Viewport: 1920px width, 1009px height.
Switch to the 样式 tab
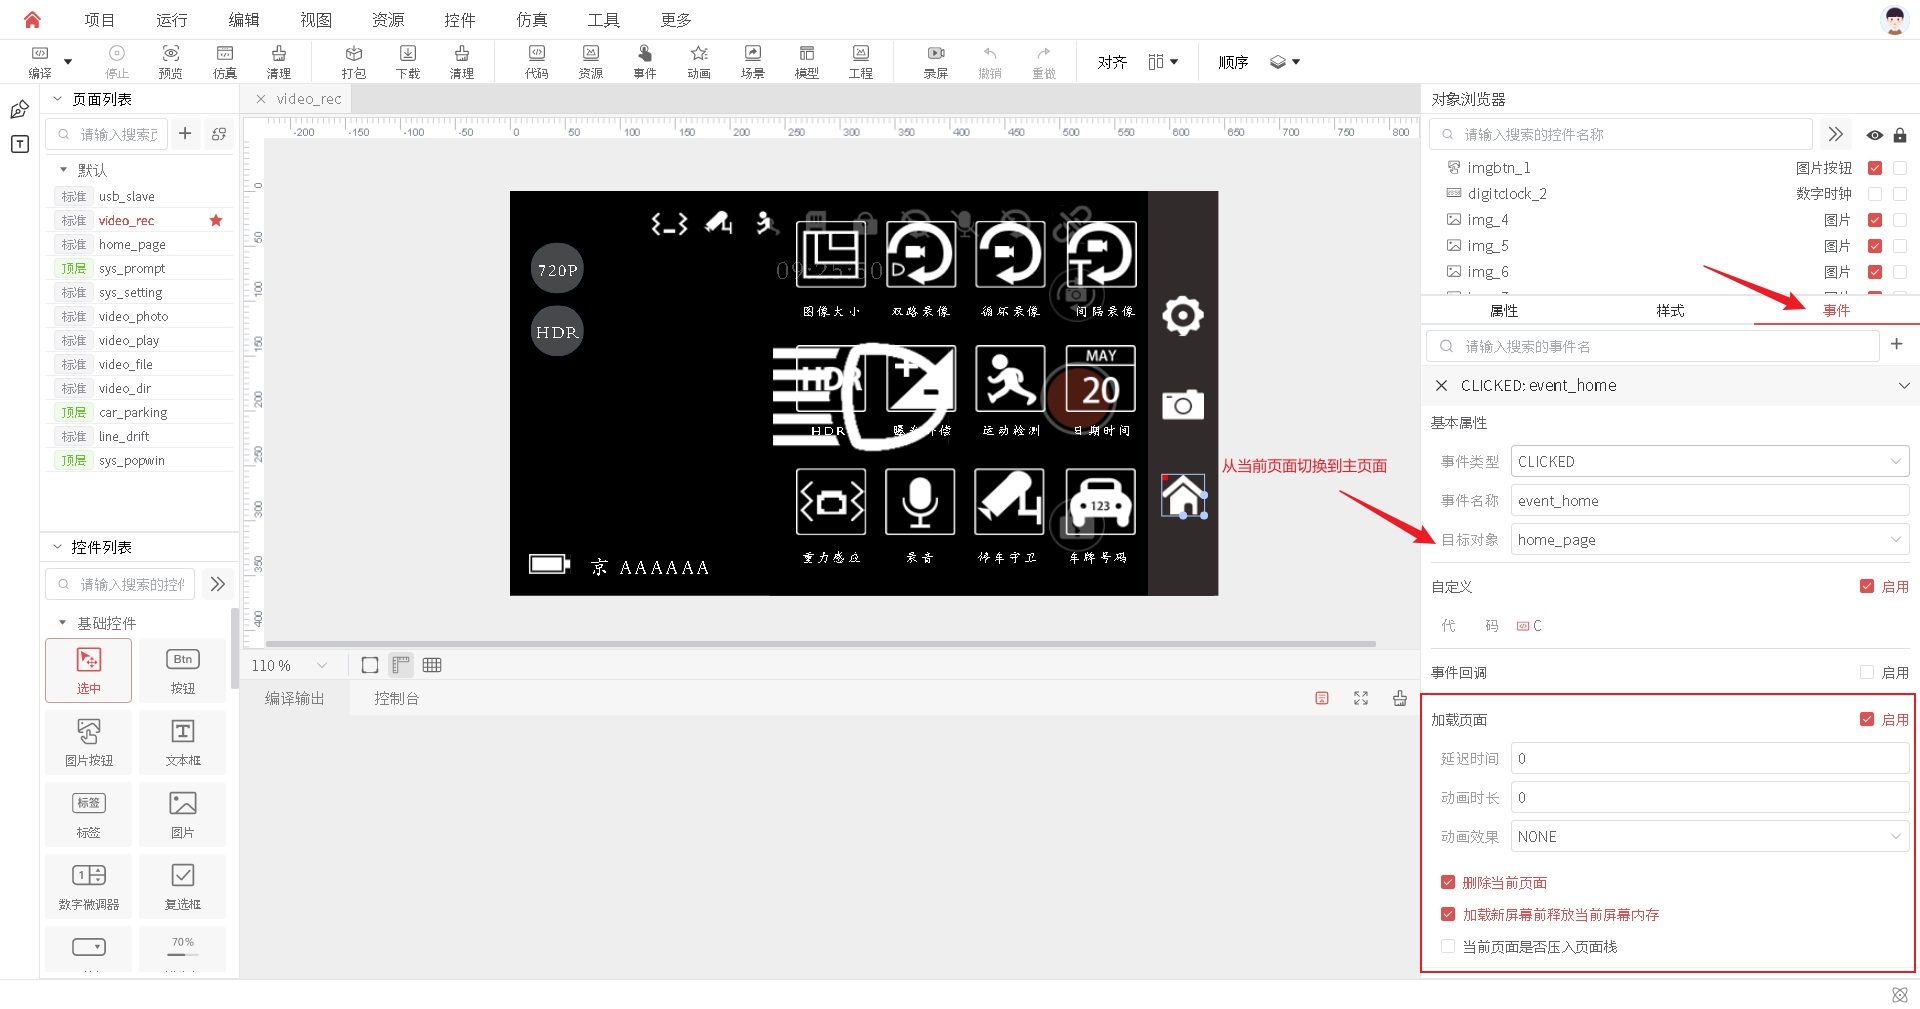click(1670, 311)
